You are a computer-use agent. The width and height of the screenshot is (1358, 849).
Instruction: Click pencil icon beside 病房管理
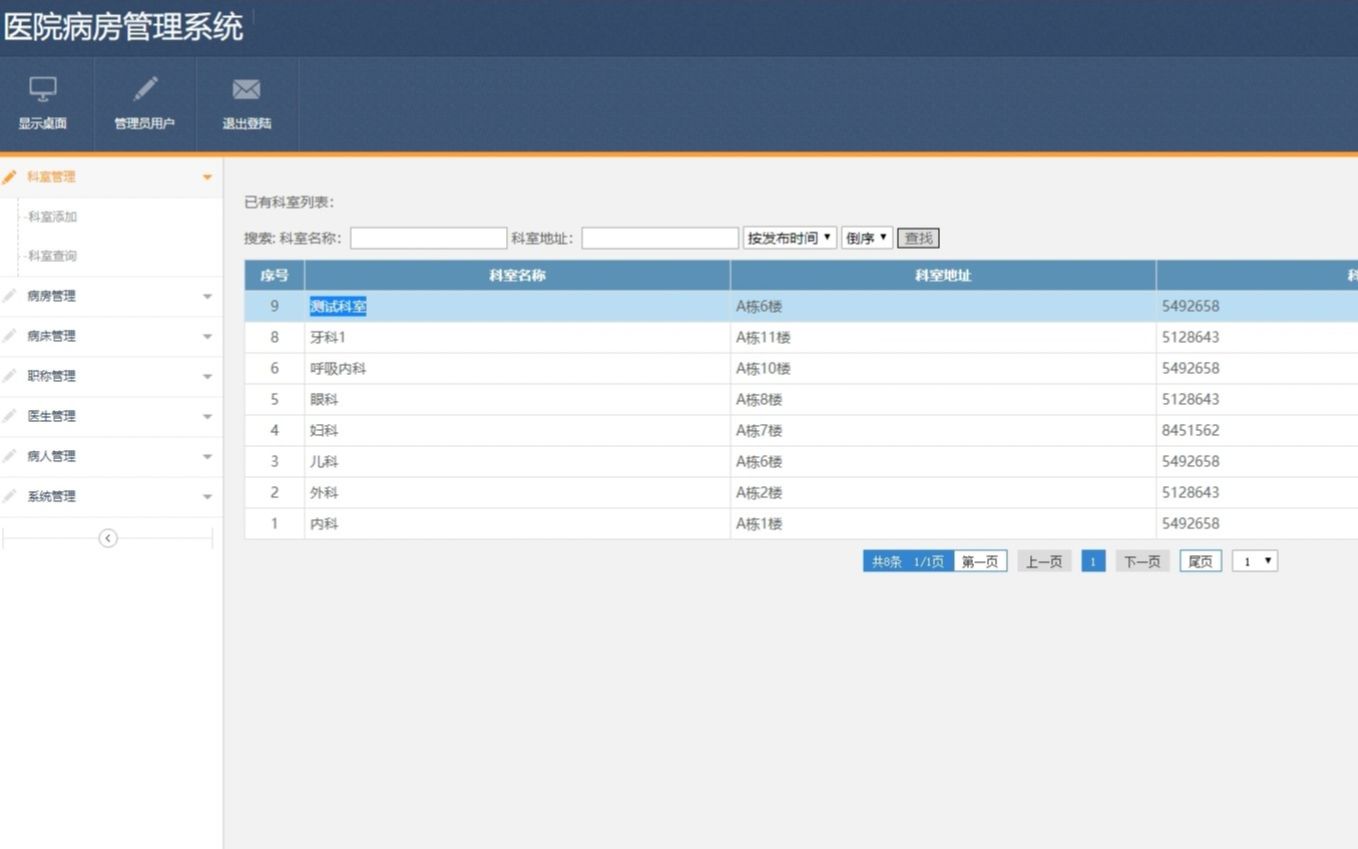(x=10, y=296)
